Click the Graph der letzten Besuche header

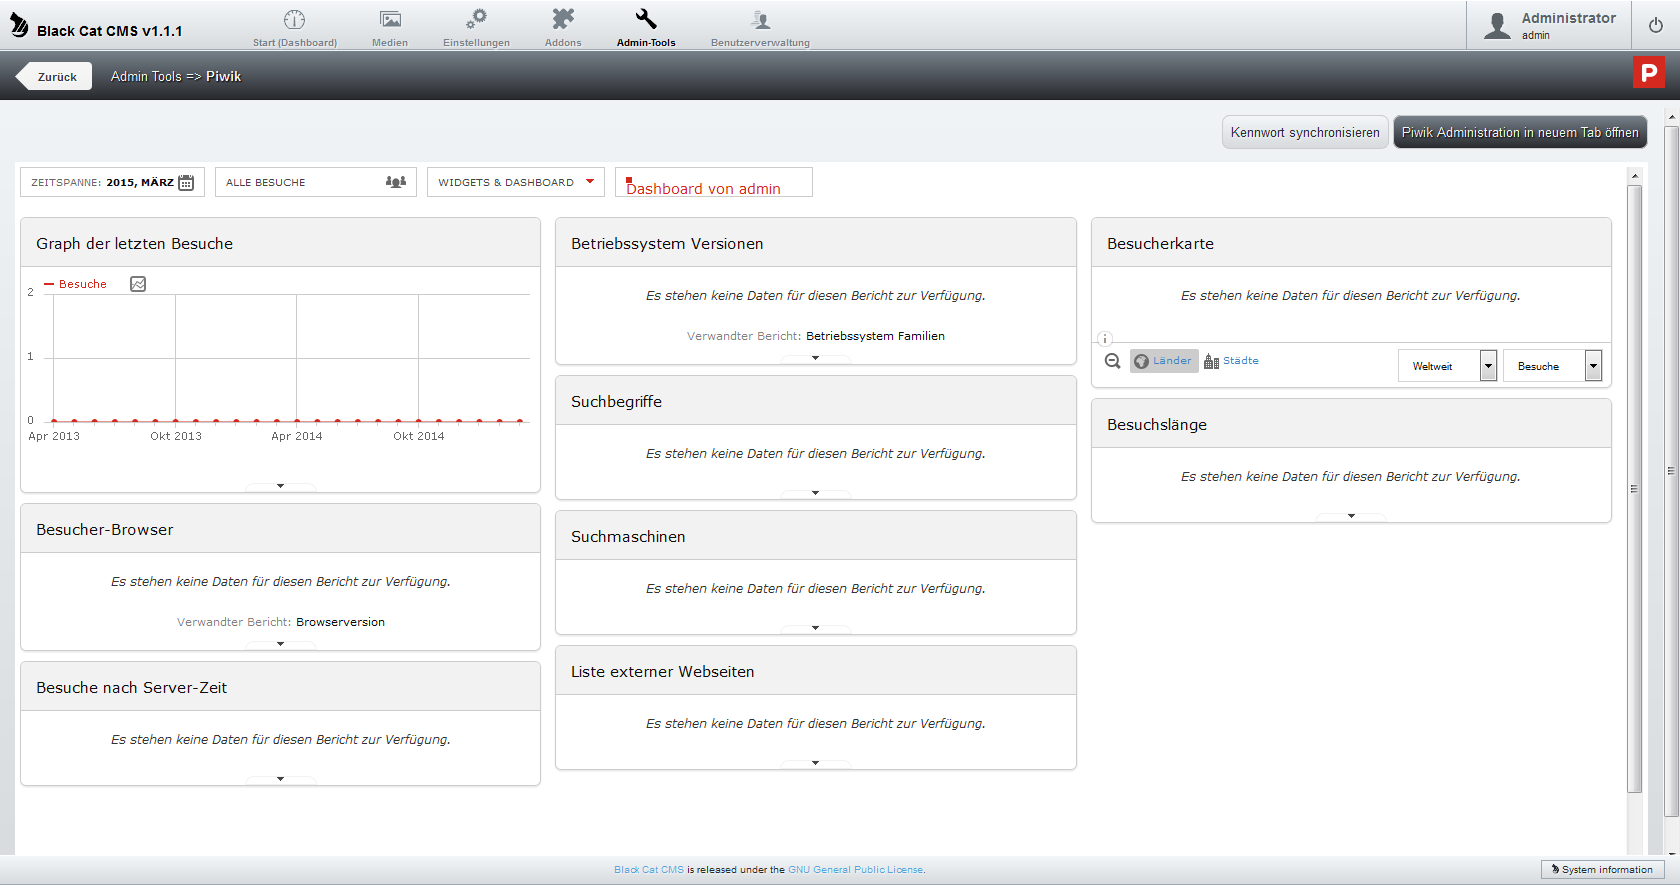click(x=280, y=243)
